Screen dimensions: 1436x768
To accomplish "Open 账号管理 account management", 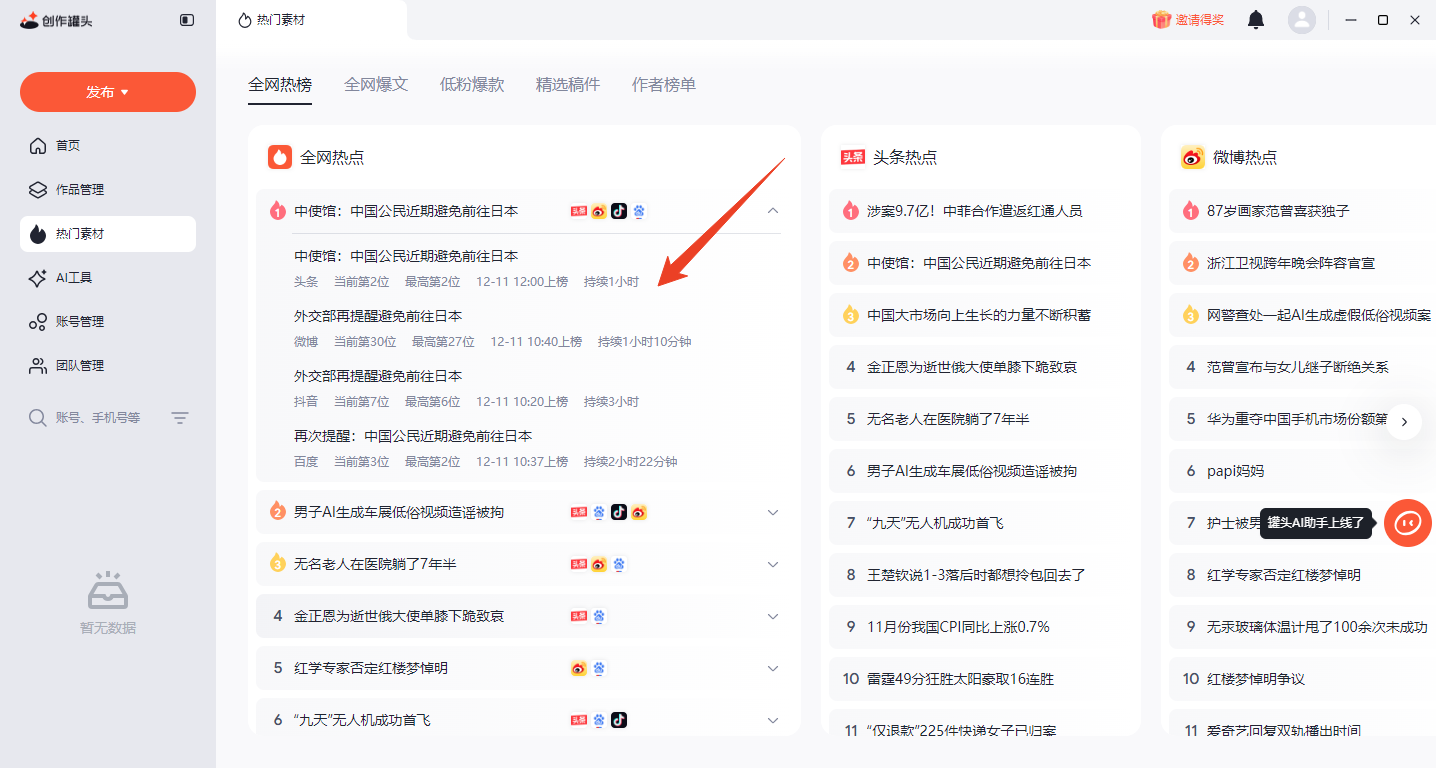I will [80, 321].
